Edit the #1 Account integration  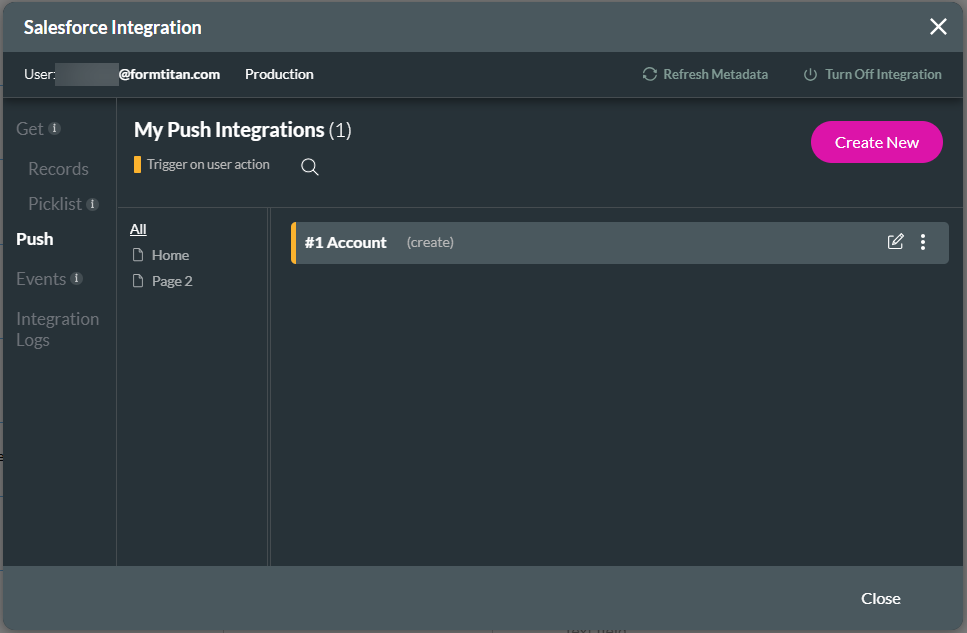point(895,241)
